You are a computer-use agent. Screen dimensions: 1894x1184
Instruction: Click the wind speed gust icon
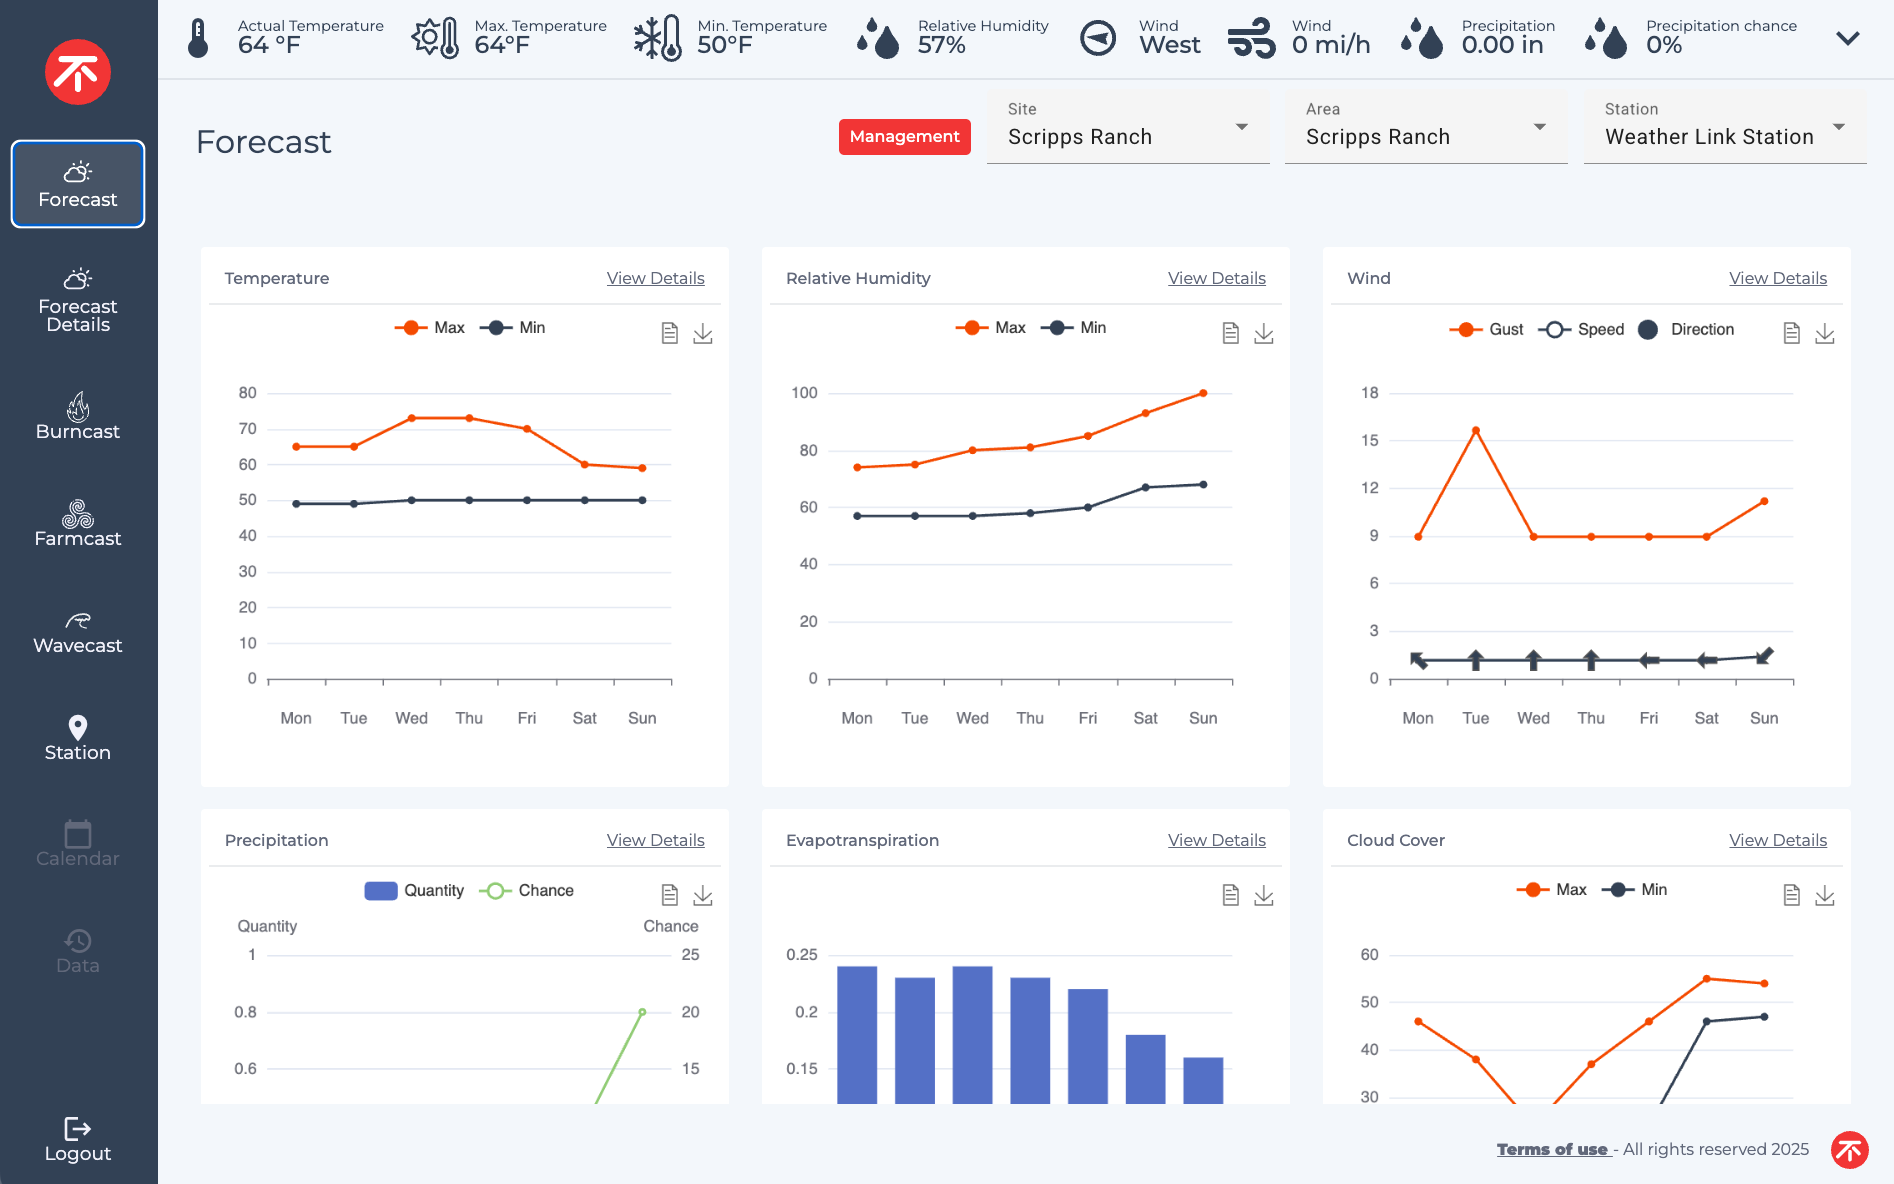(1251, 38)
